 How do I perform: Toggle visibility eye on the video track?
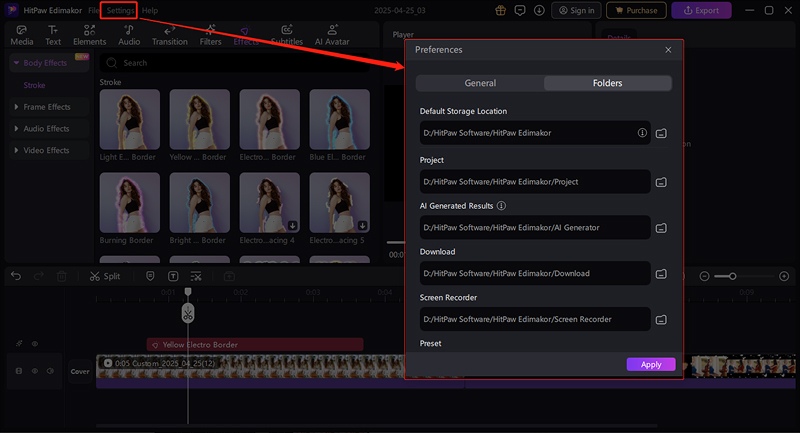click(35, 371)
